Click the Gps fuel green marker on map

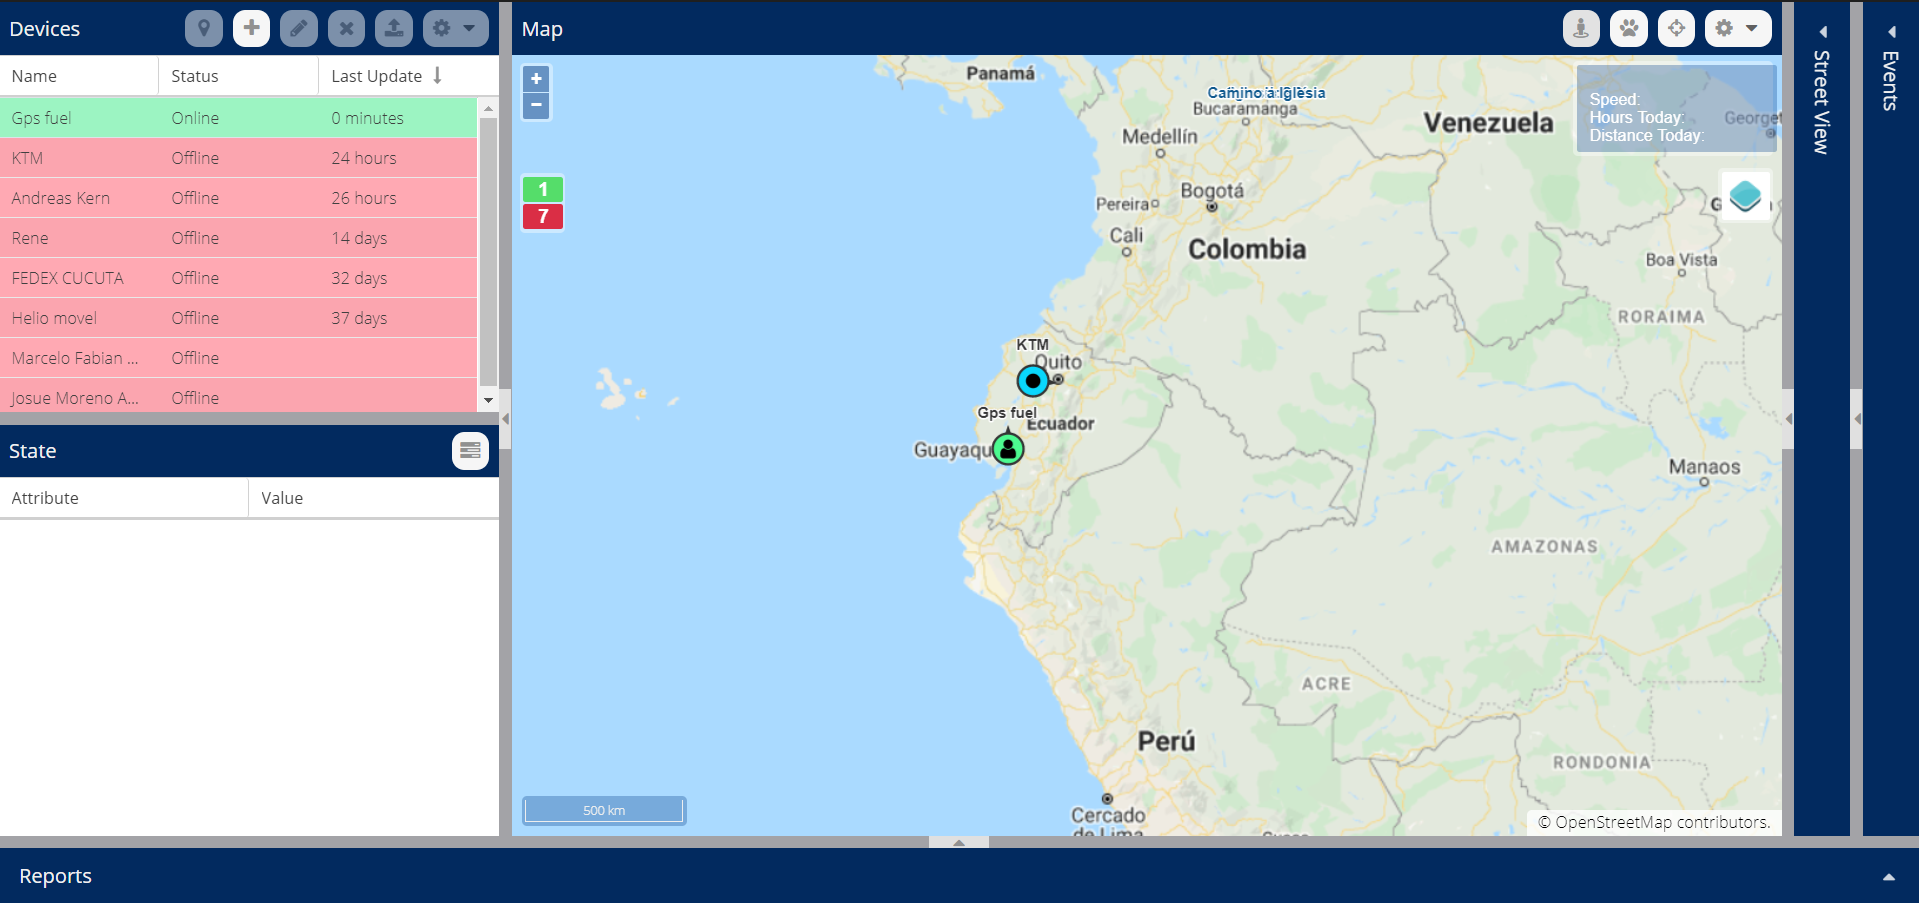click(1008, 449)
